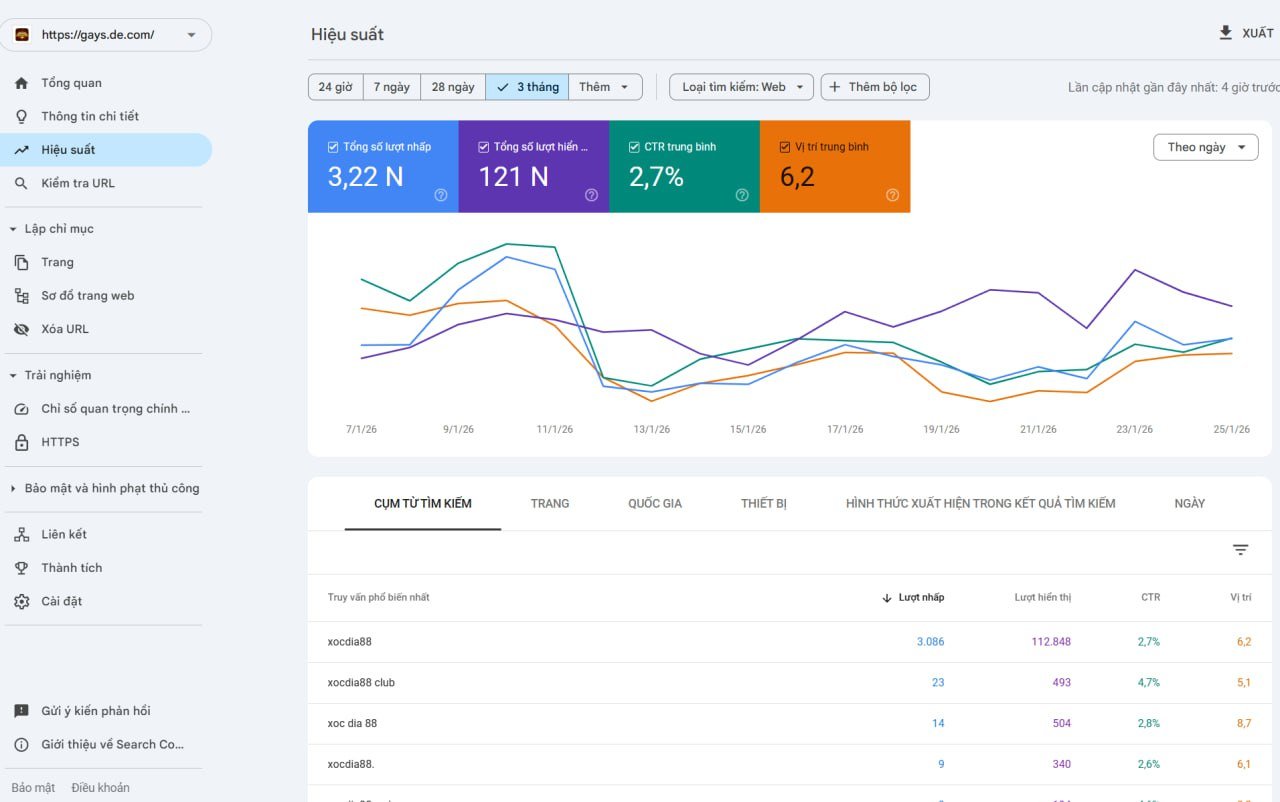This screenshot has width=1280, height=802.
Task: Click the feedback icon beside Gửi ý kiến phản hồi
Action: point(21,711)
